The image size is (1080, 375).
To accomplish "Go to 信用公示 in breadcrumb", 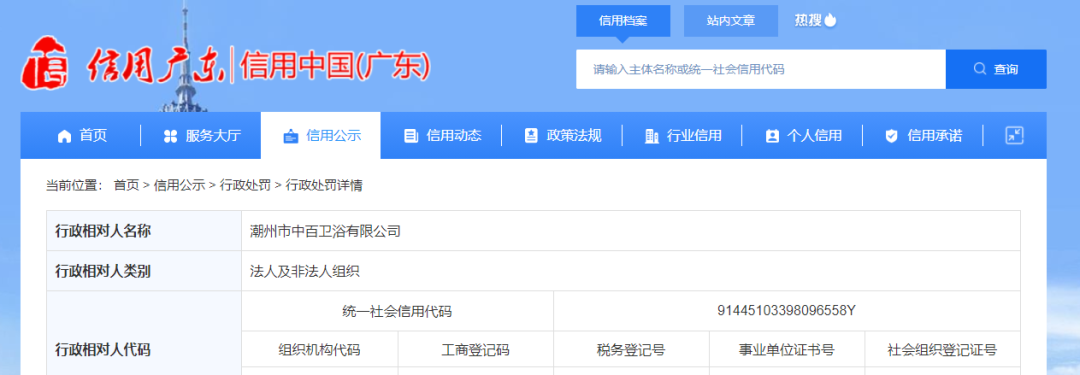I will [179, 185].
